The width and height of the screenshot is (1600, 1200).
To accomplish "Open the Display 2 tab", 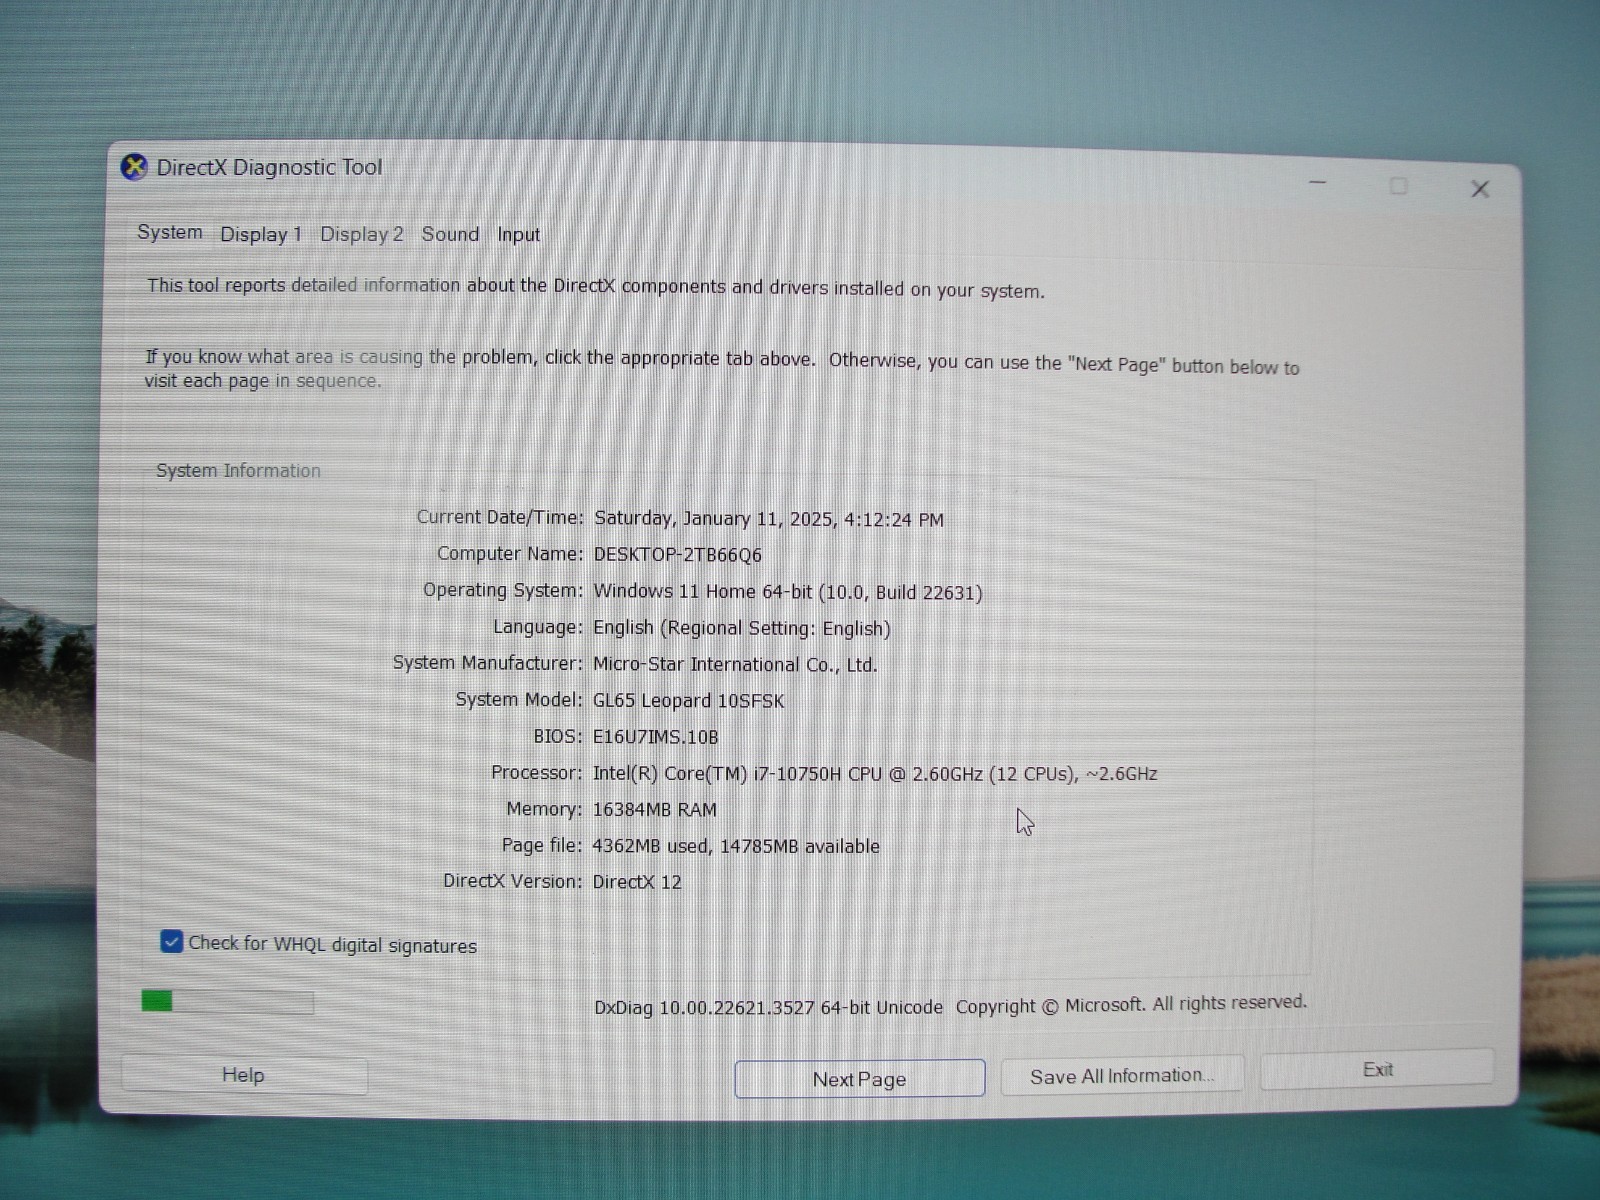I will pos(361,234).
